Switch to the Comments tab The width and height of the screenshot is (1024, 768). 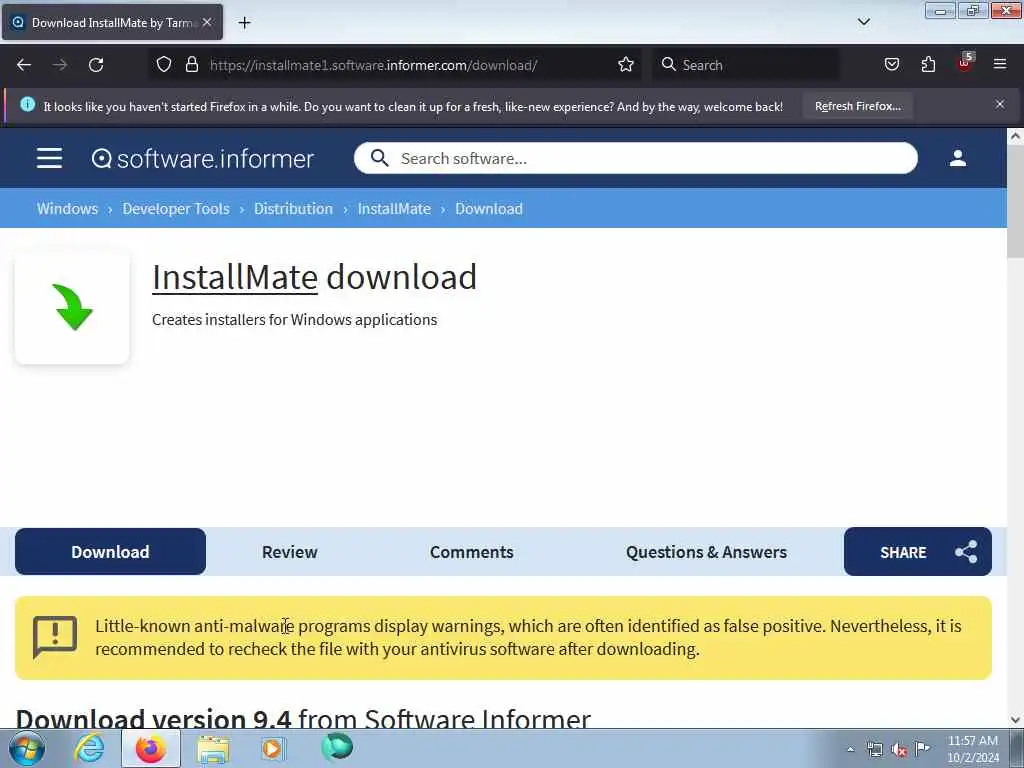(472, 552)
